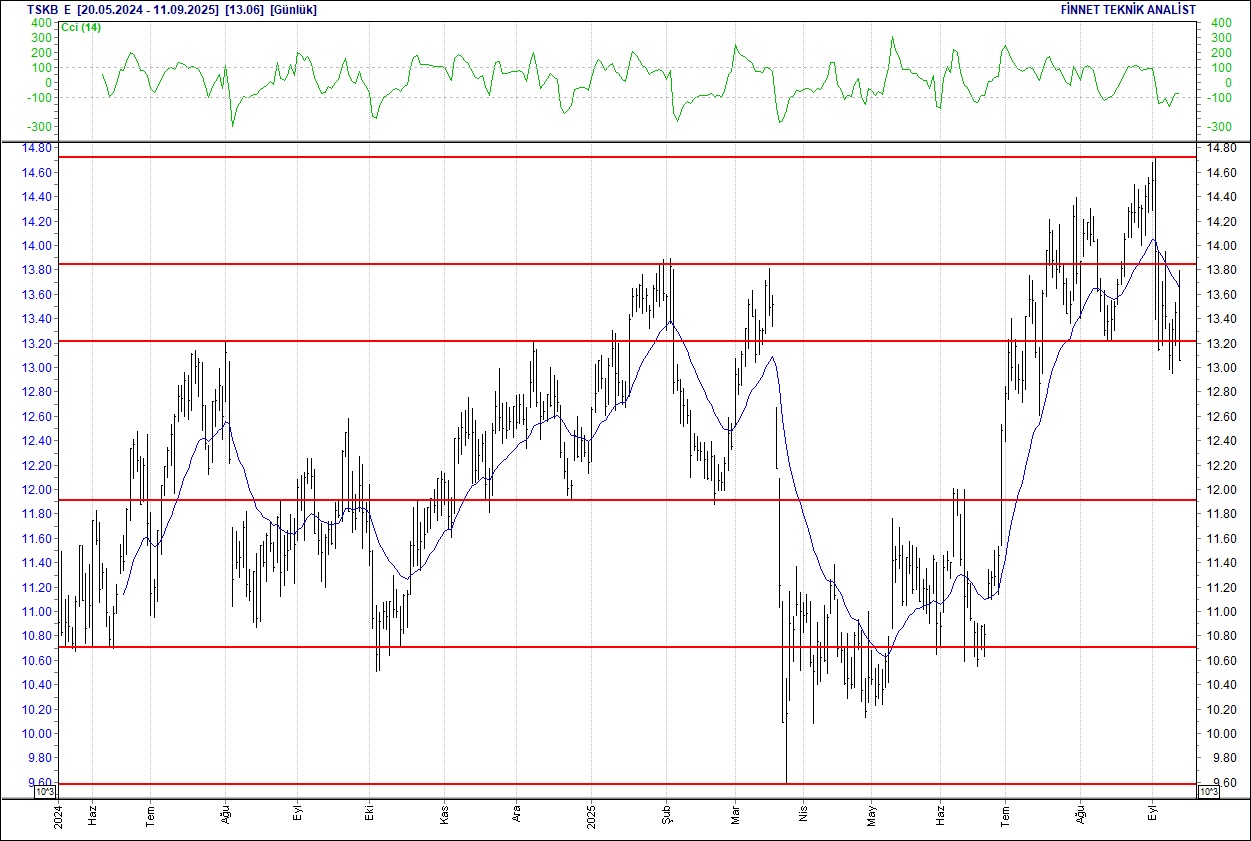Select the red horizontal line near 11.92
Screen dimensions: 1251x841
coord(628,499)
